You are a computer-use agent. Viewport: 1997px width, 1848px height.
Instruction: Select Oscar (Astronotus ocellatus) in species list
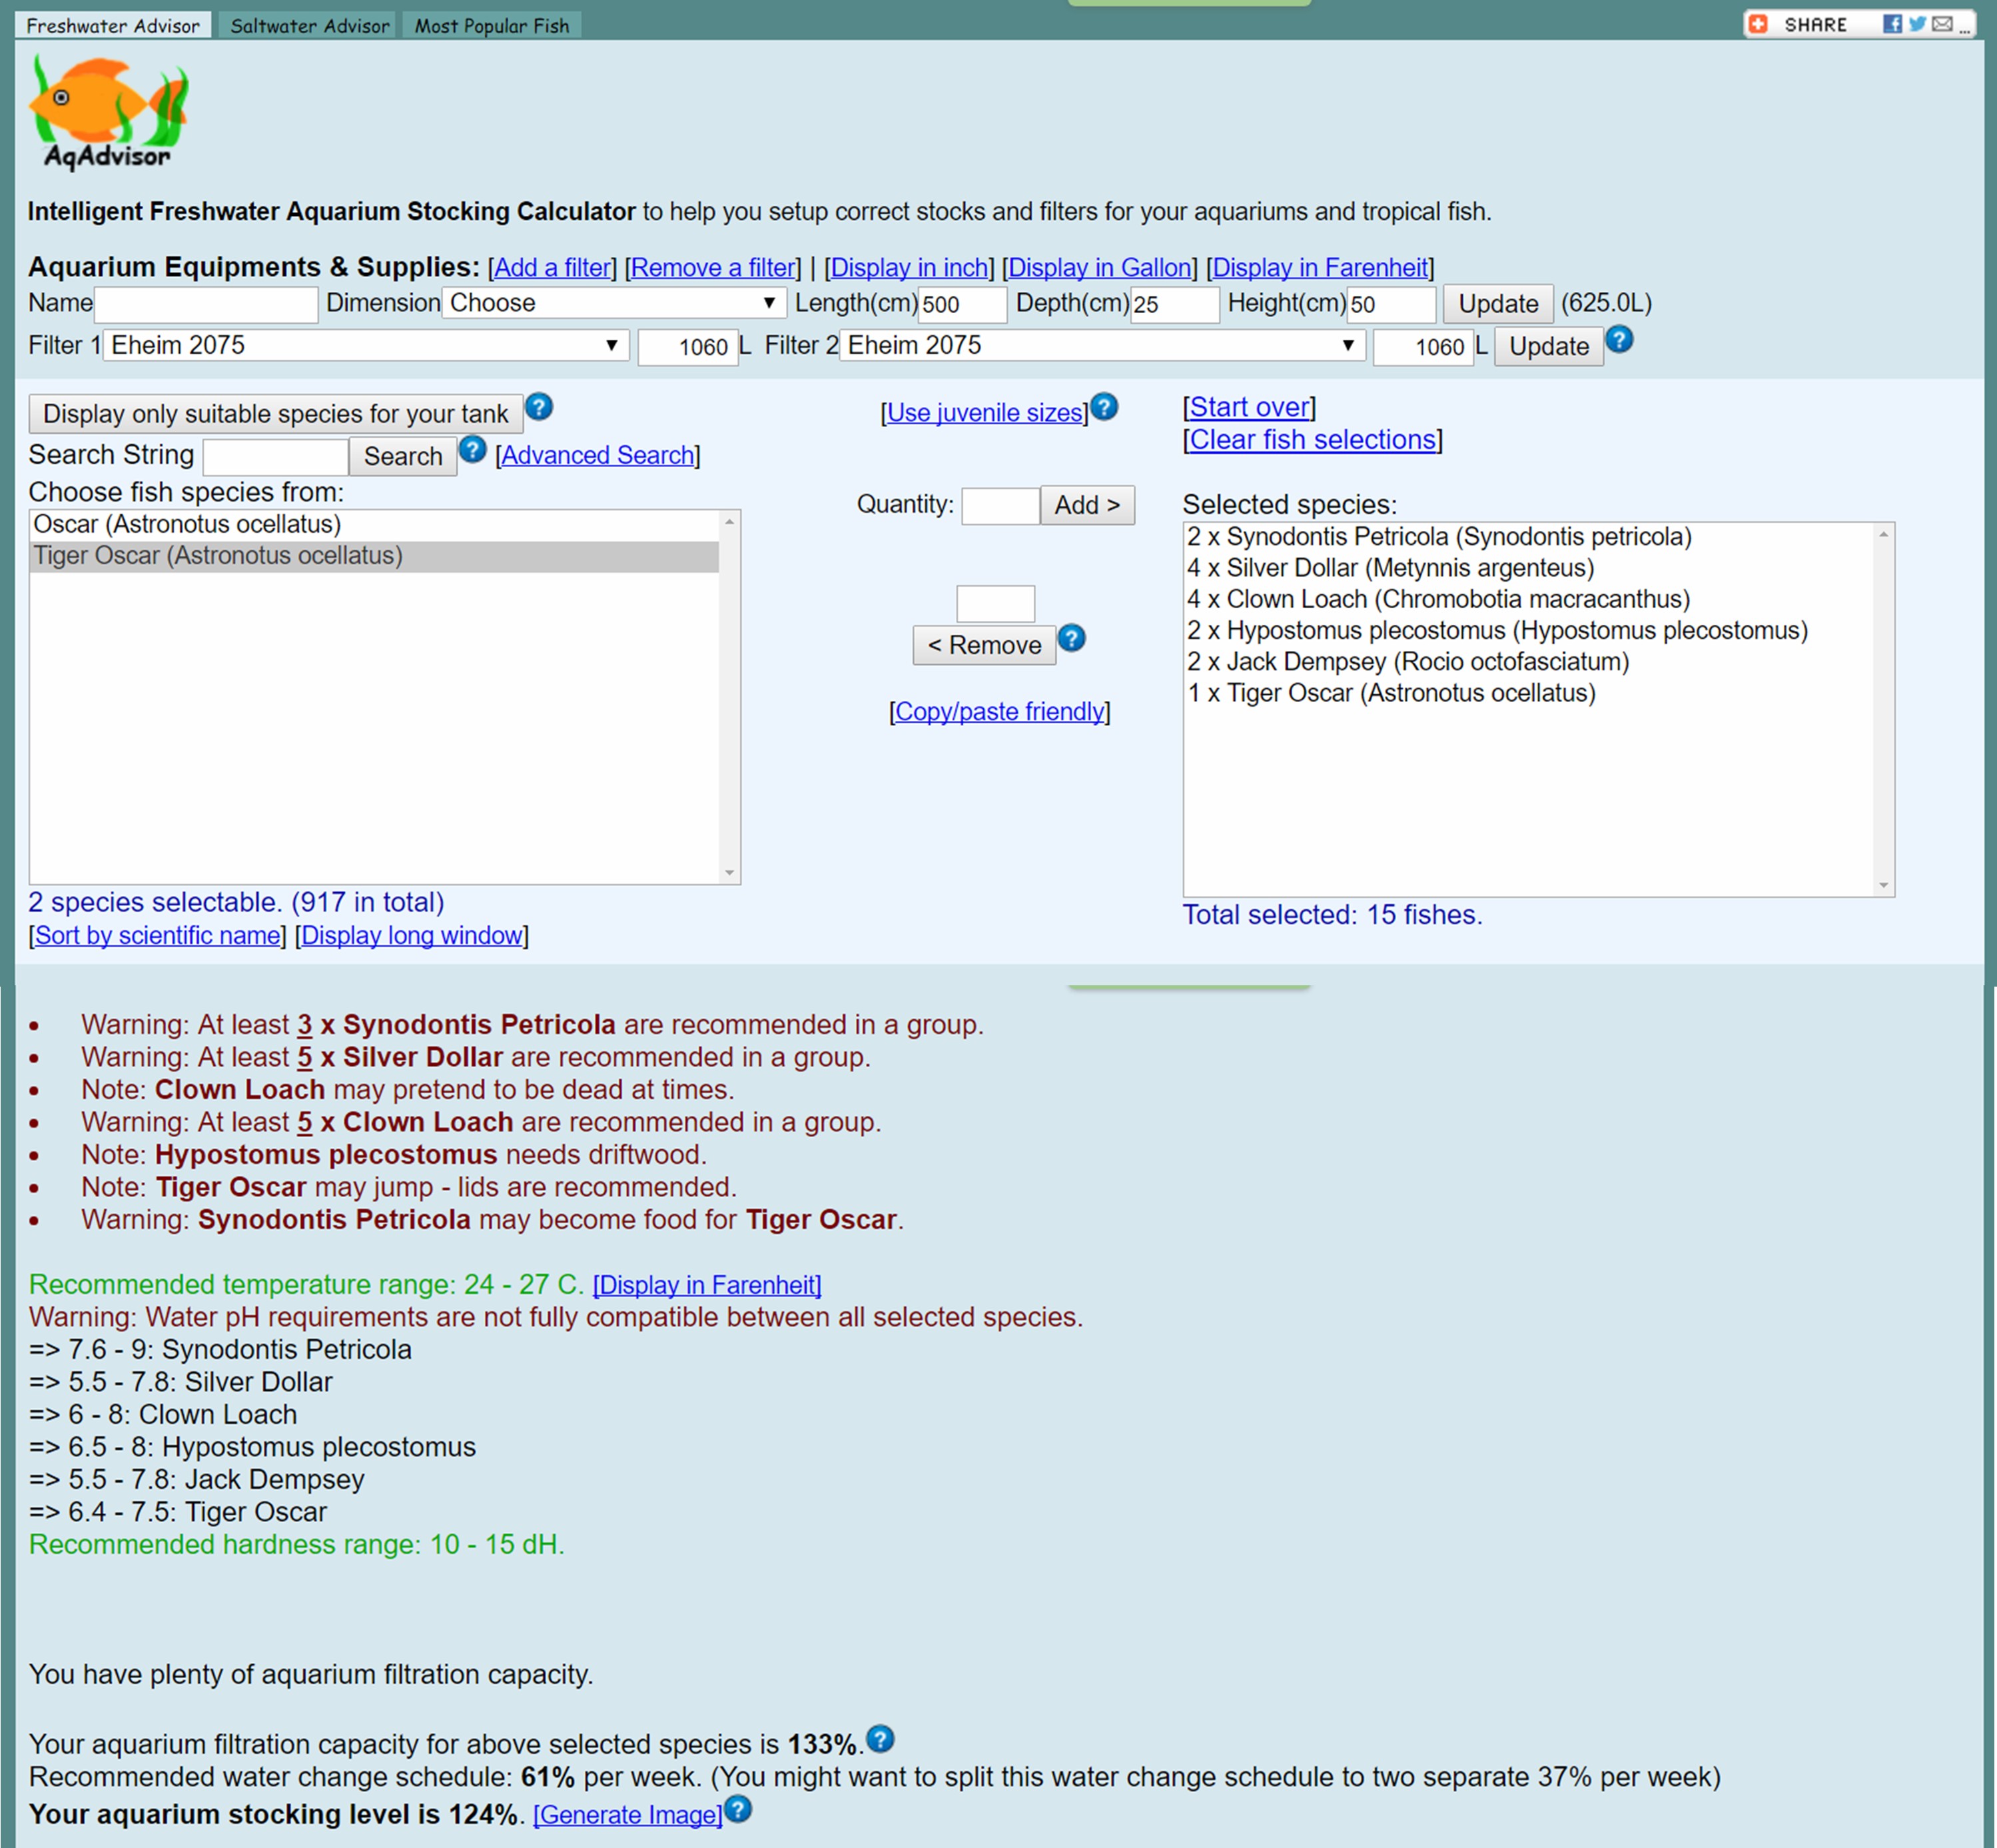(x=374, y=525)
